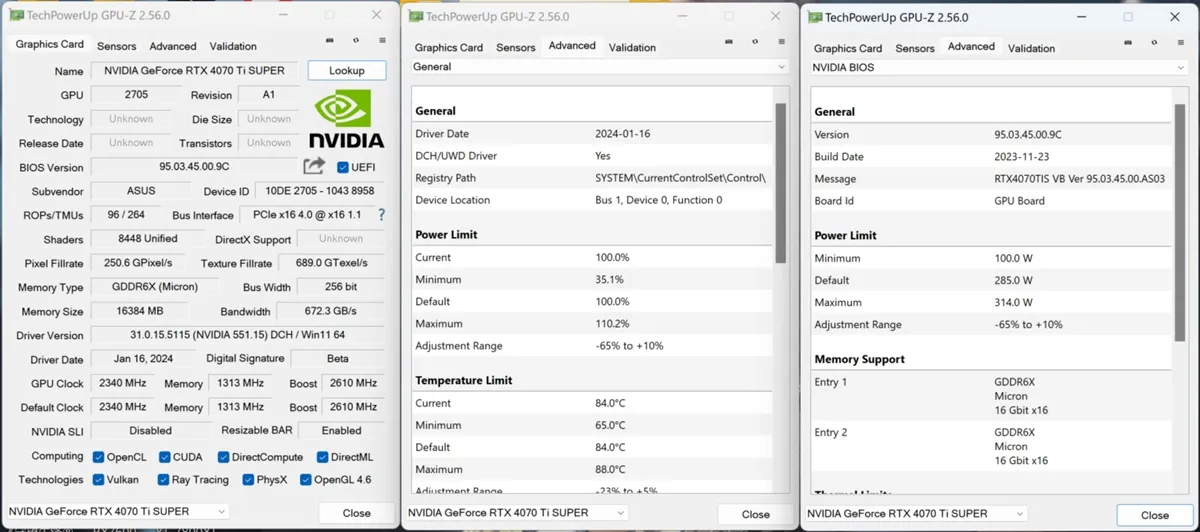Select Graphics Card tab in NVIDIA BIOS window
Viewport: 1200px width, 532px height.
coord(848,48)
